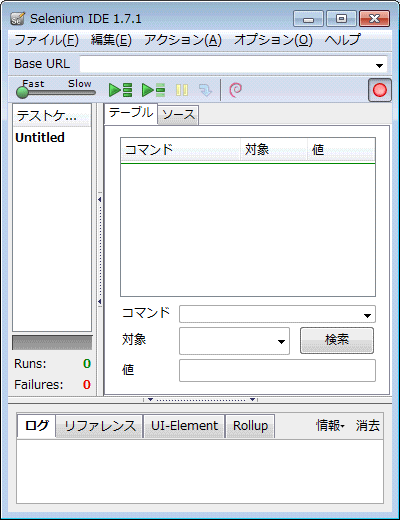Collapse the bottom log panel splitter
Viewport: 400px width, 520px height.
[x=201, y=399]
